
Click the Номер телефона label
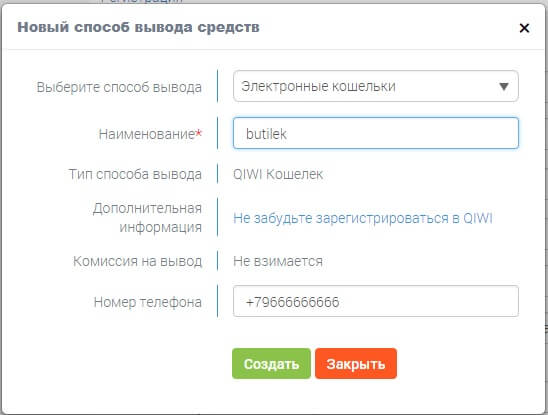[x=148, y=302]
